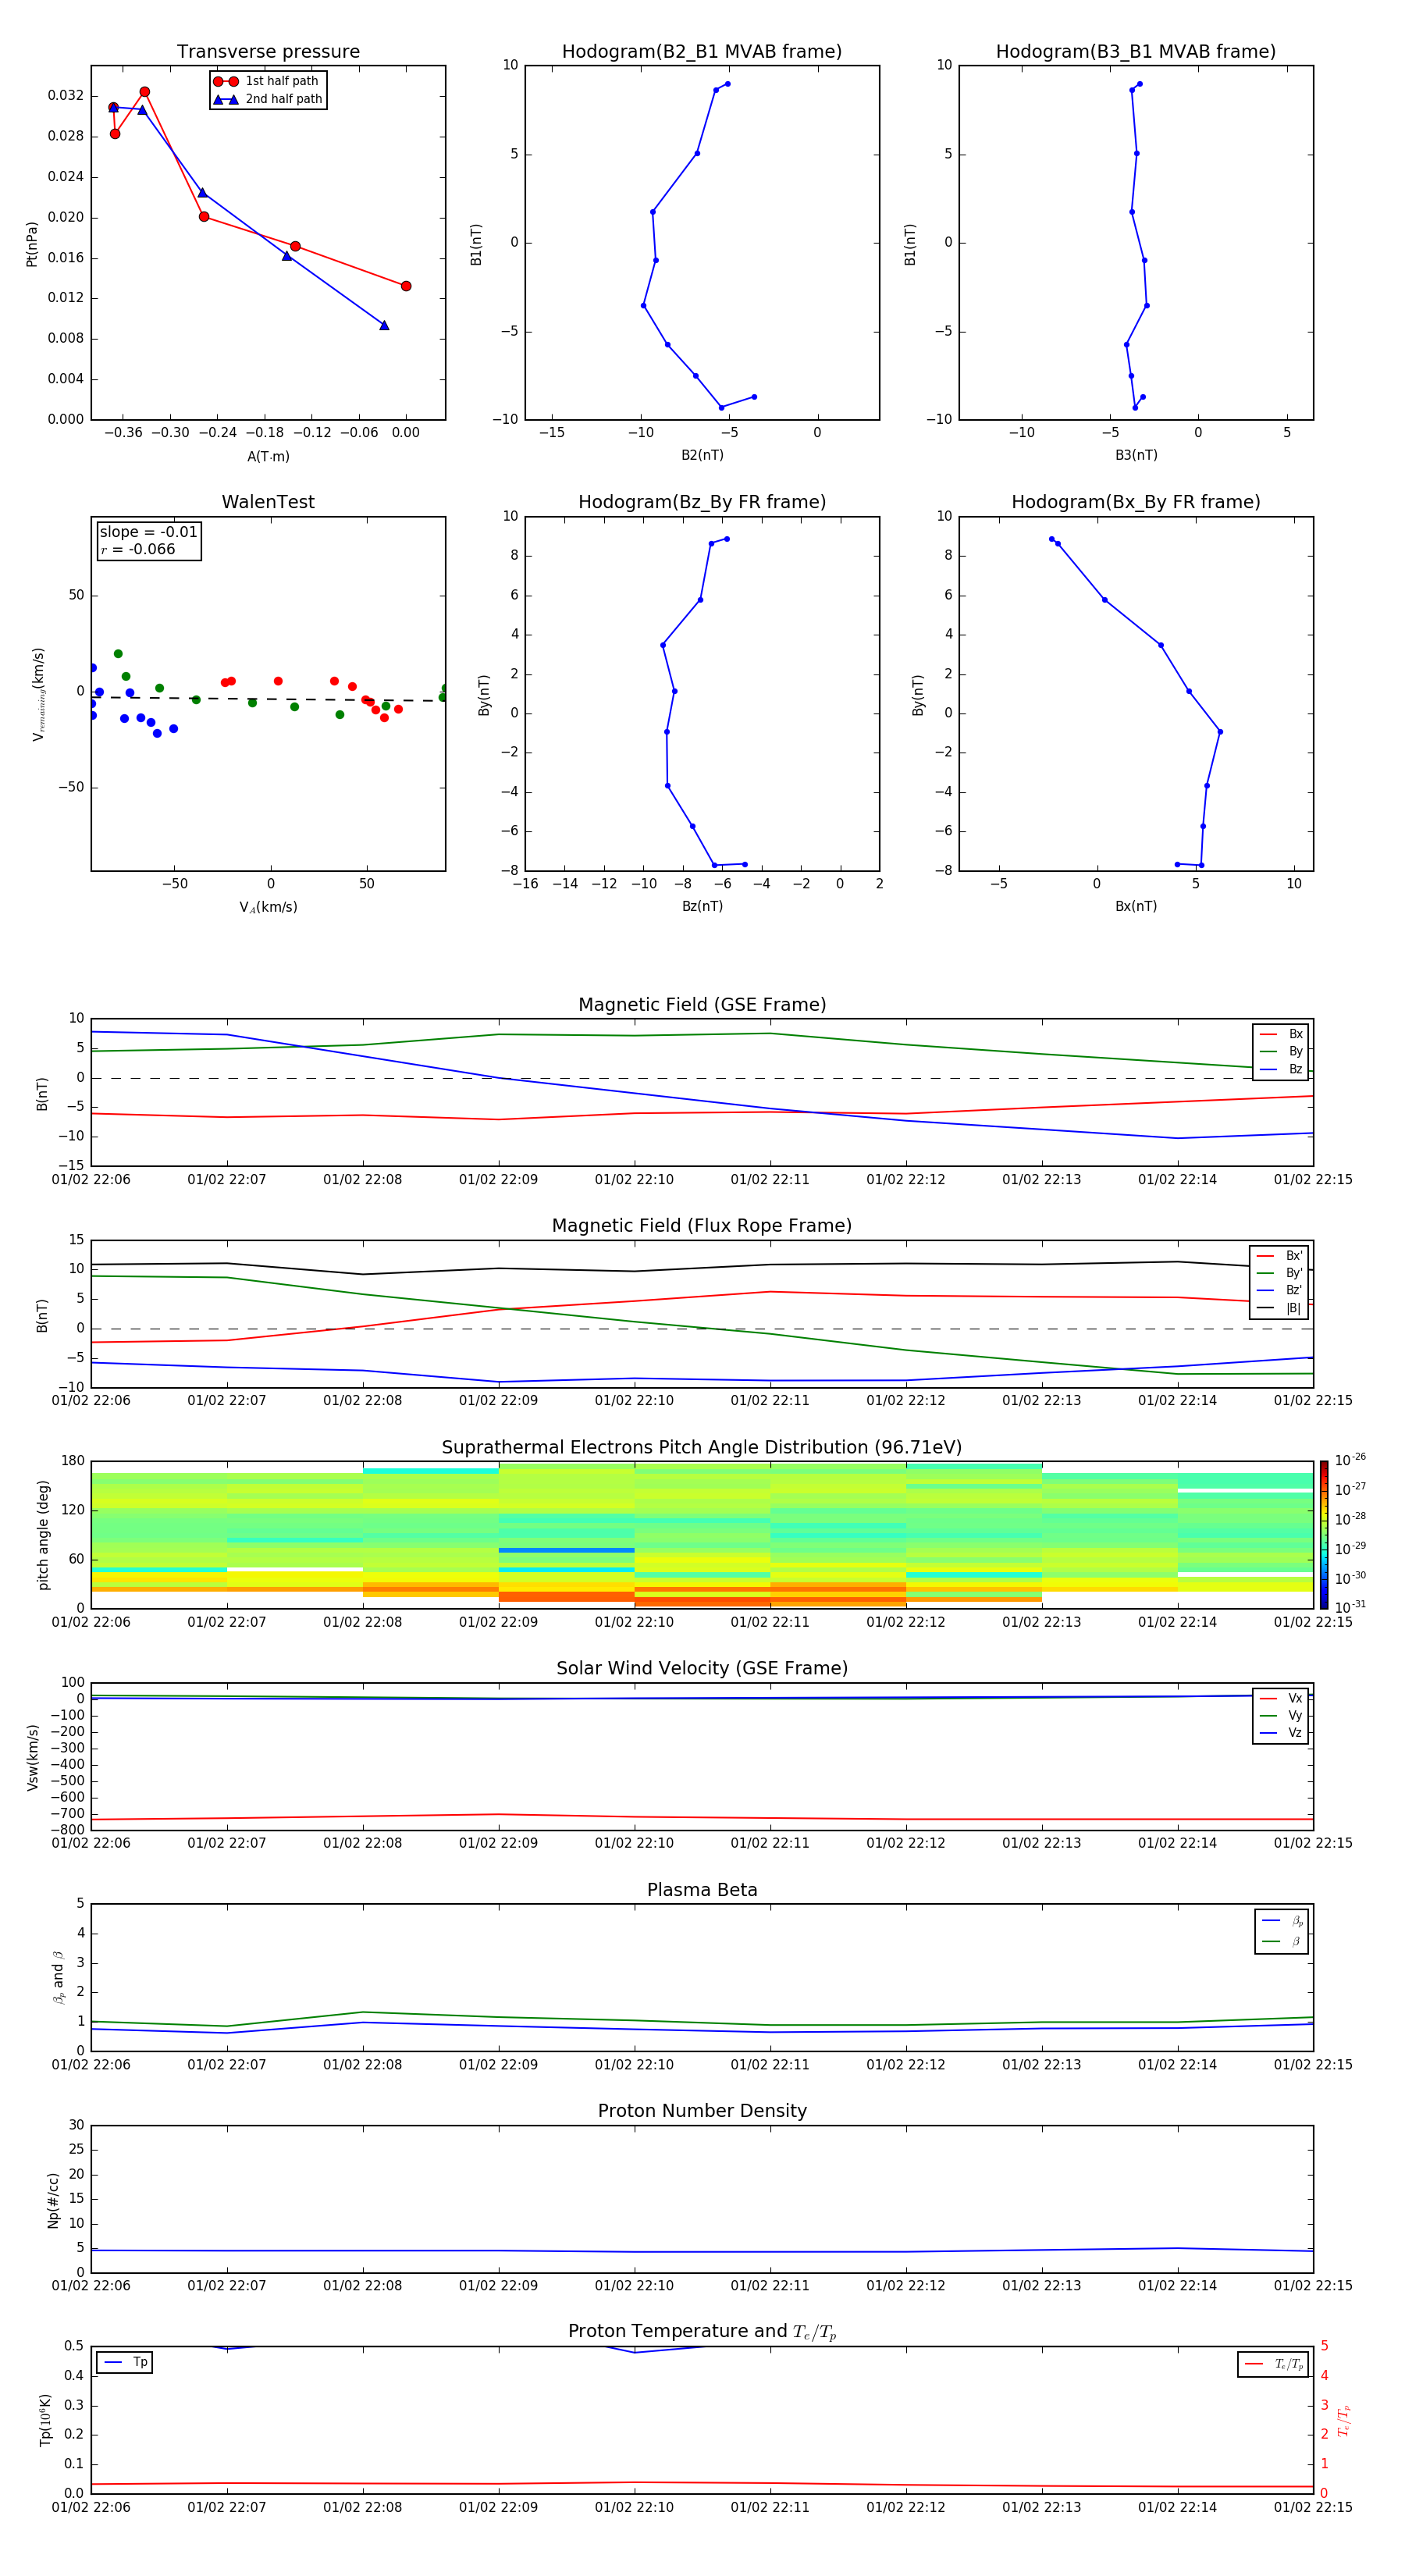1405x2576 pixels.
Task: Click the plasma beta legend box
Action: pos(1281,1931)
